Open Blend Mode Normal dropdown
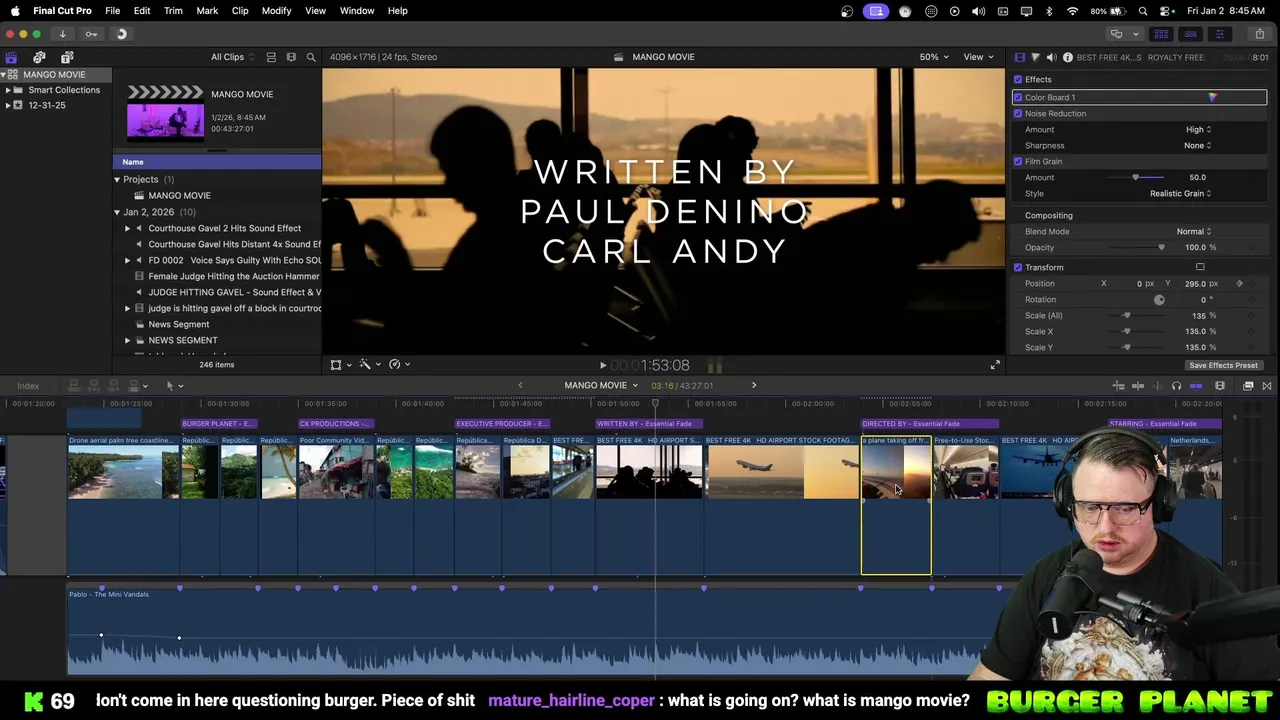 pyautogui.click(x=1194, y=231)
